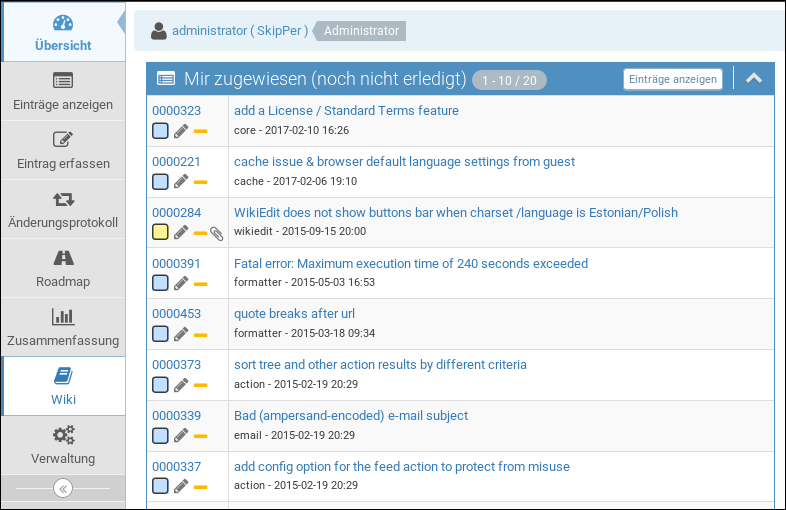Viewport: 786px width, 510px height.
Task: Click yellow priority dash for issue 0000221
Action: point(200,182)
